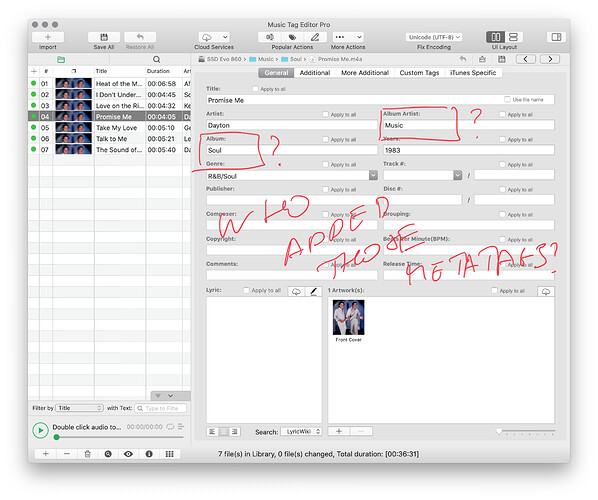Click the chevron expander below file list

[x=170, y=395]
